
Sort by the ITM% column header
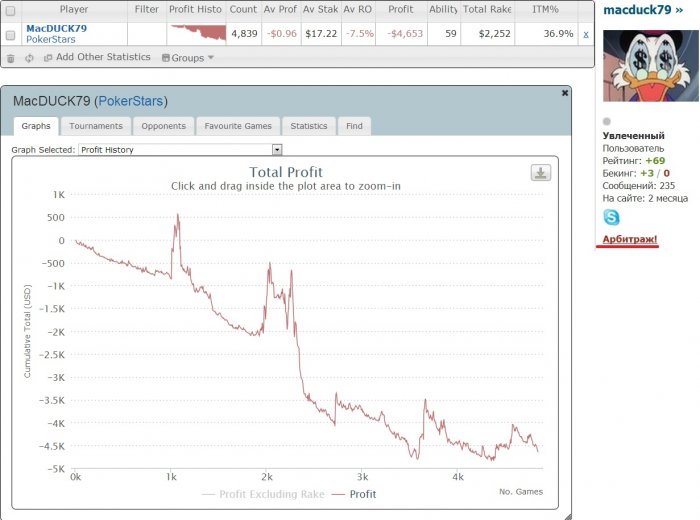[x=546, y=9]
